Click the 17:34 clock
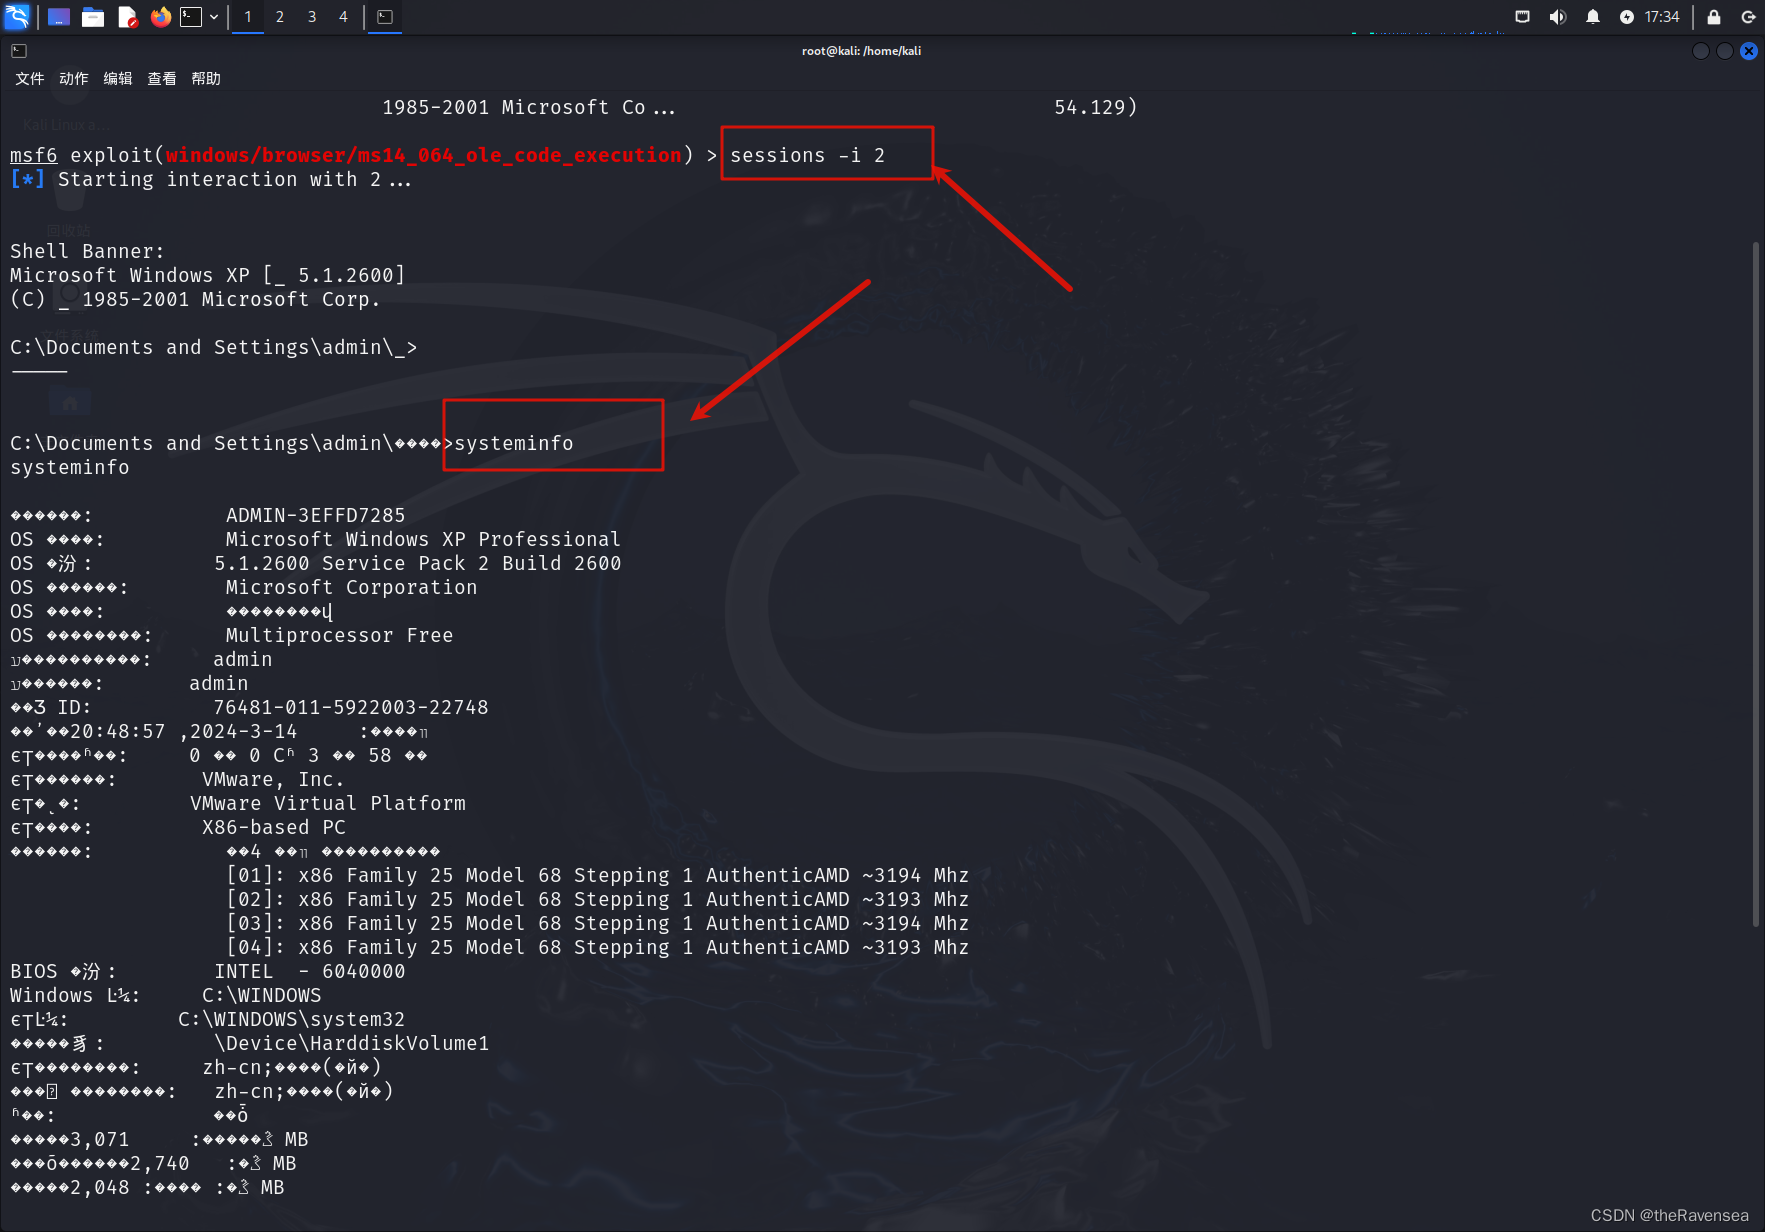Image resolution: width=1765 pixels, height=1232 pixels. [x=1662, y=17]
